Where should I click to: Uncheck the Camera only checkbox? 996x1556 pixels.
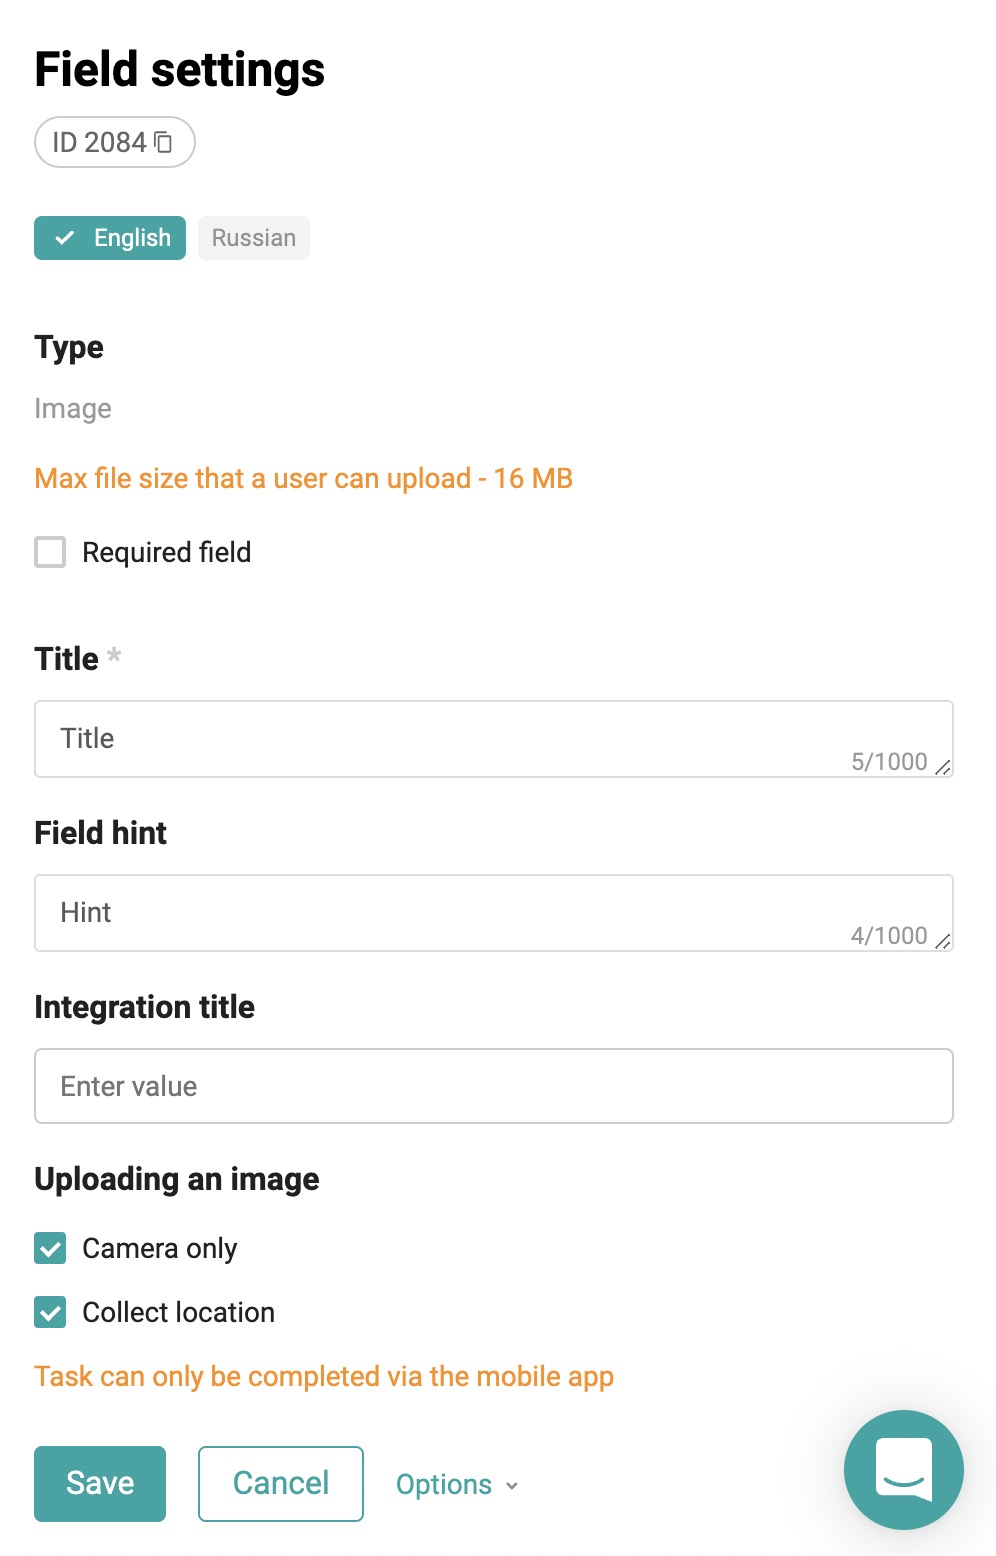coord(50,1248)
